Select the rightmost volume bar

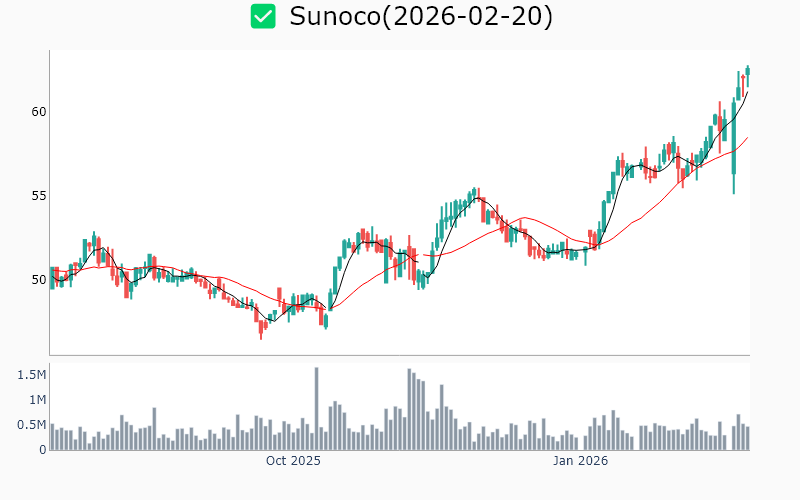click(747, 437)
